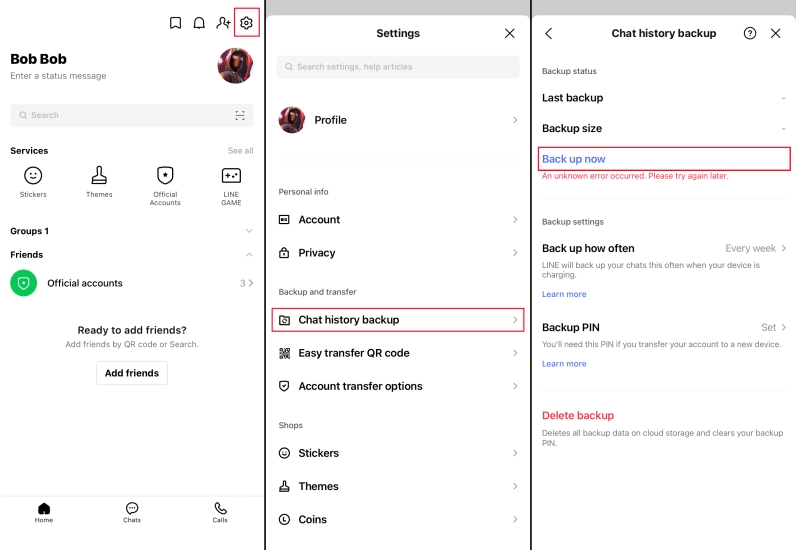Click the add friend icon
Screen dimensions: 796x550
tap(223, 23)
